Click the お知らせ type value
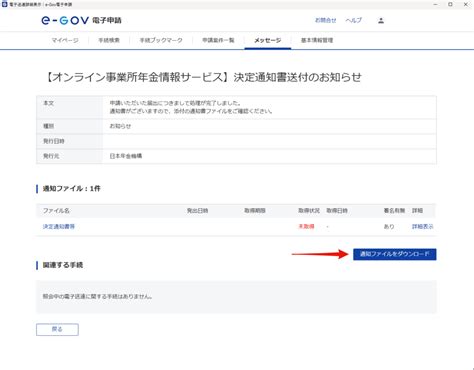474x370 pixels. point(120,126)
